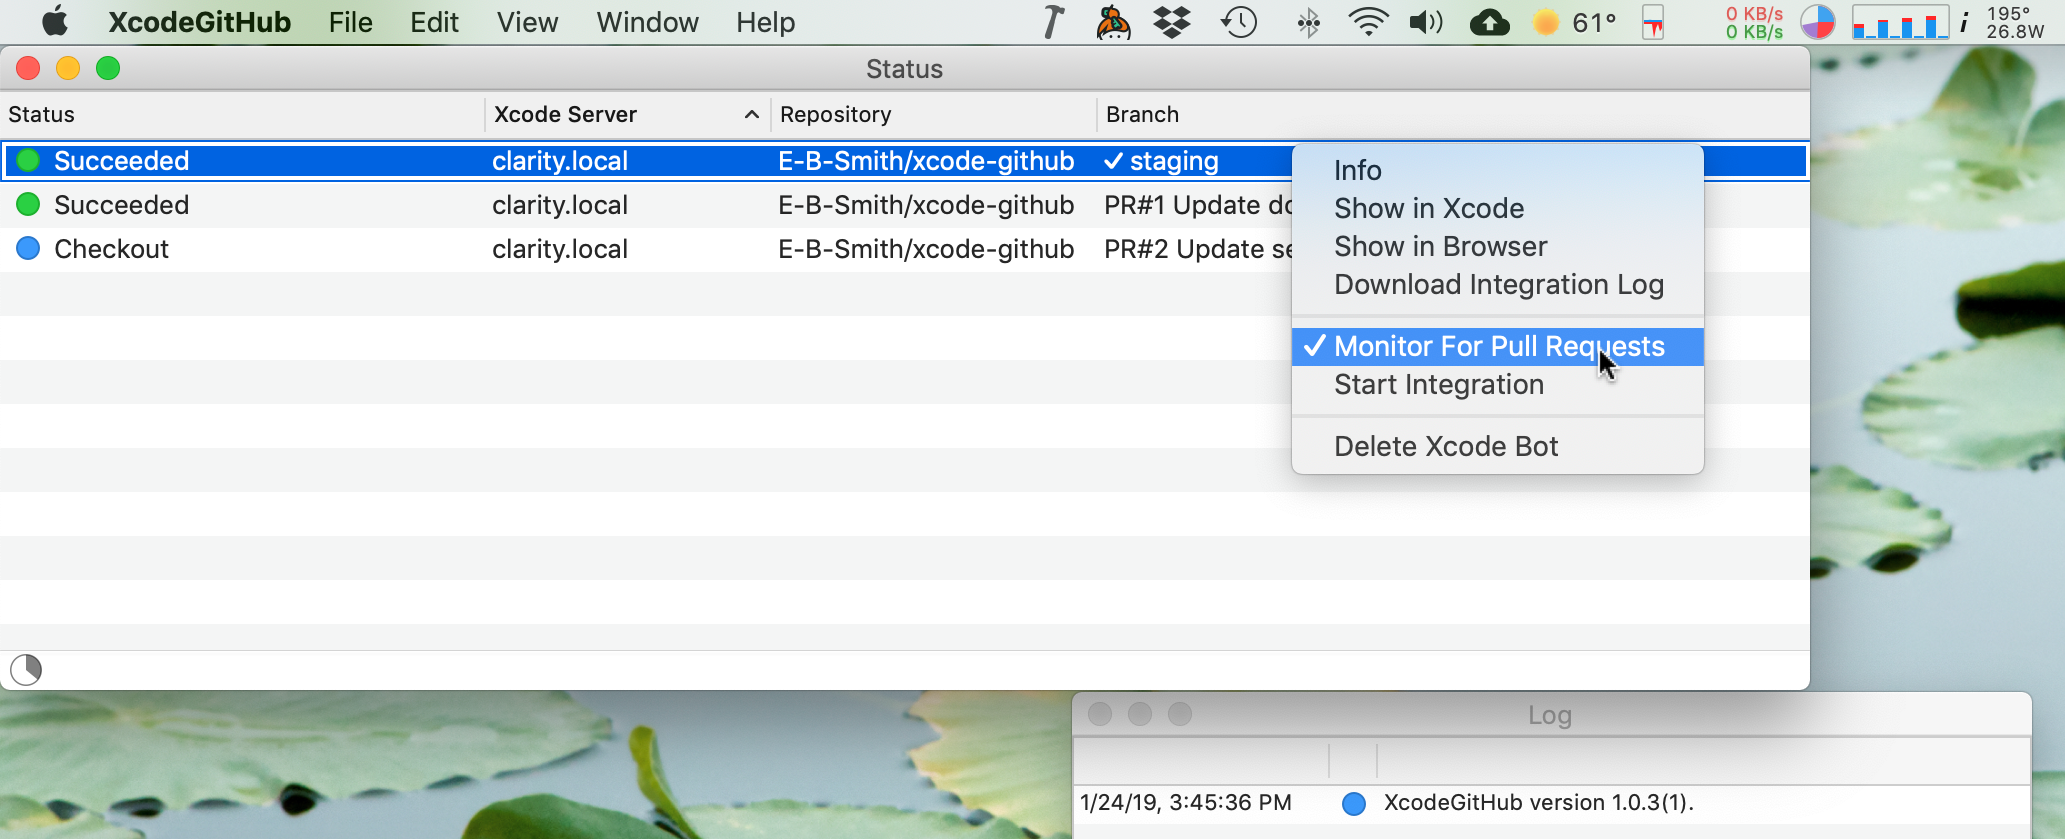
Task: Click the Status column header
Action: (242, 115)
